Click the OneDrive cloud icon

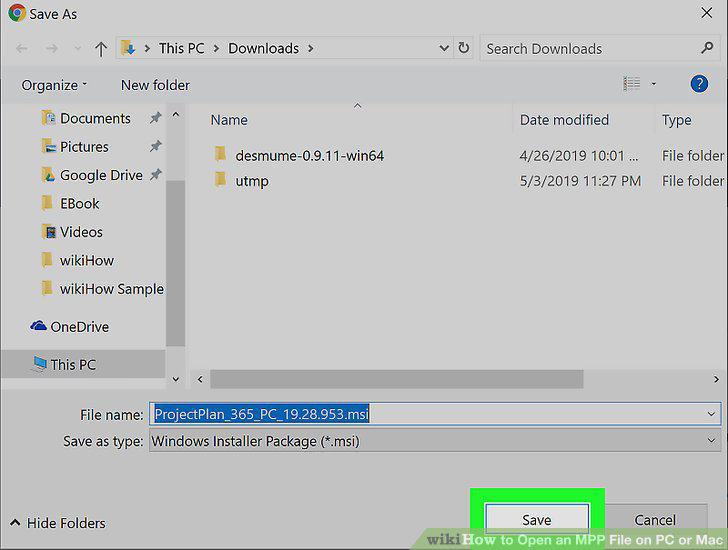(38, 325)
